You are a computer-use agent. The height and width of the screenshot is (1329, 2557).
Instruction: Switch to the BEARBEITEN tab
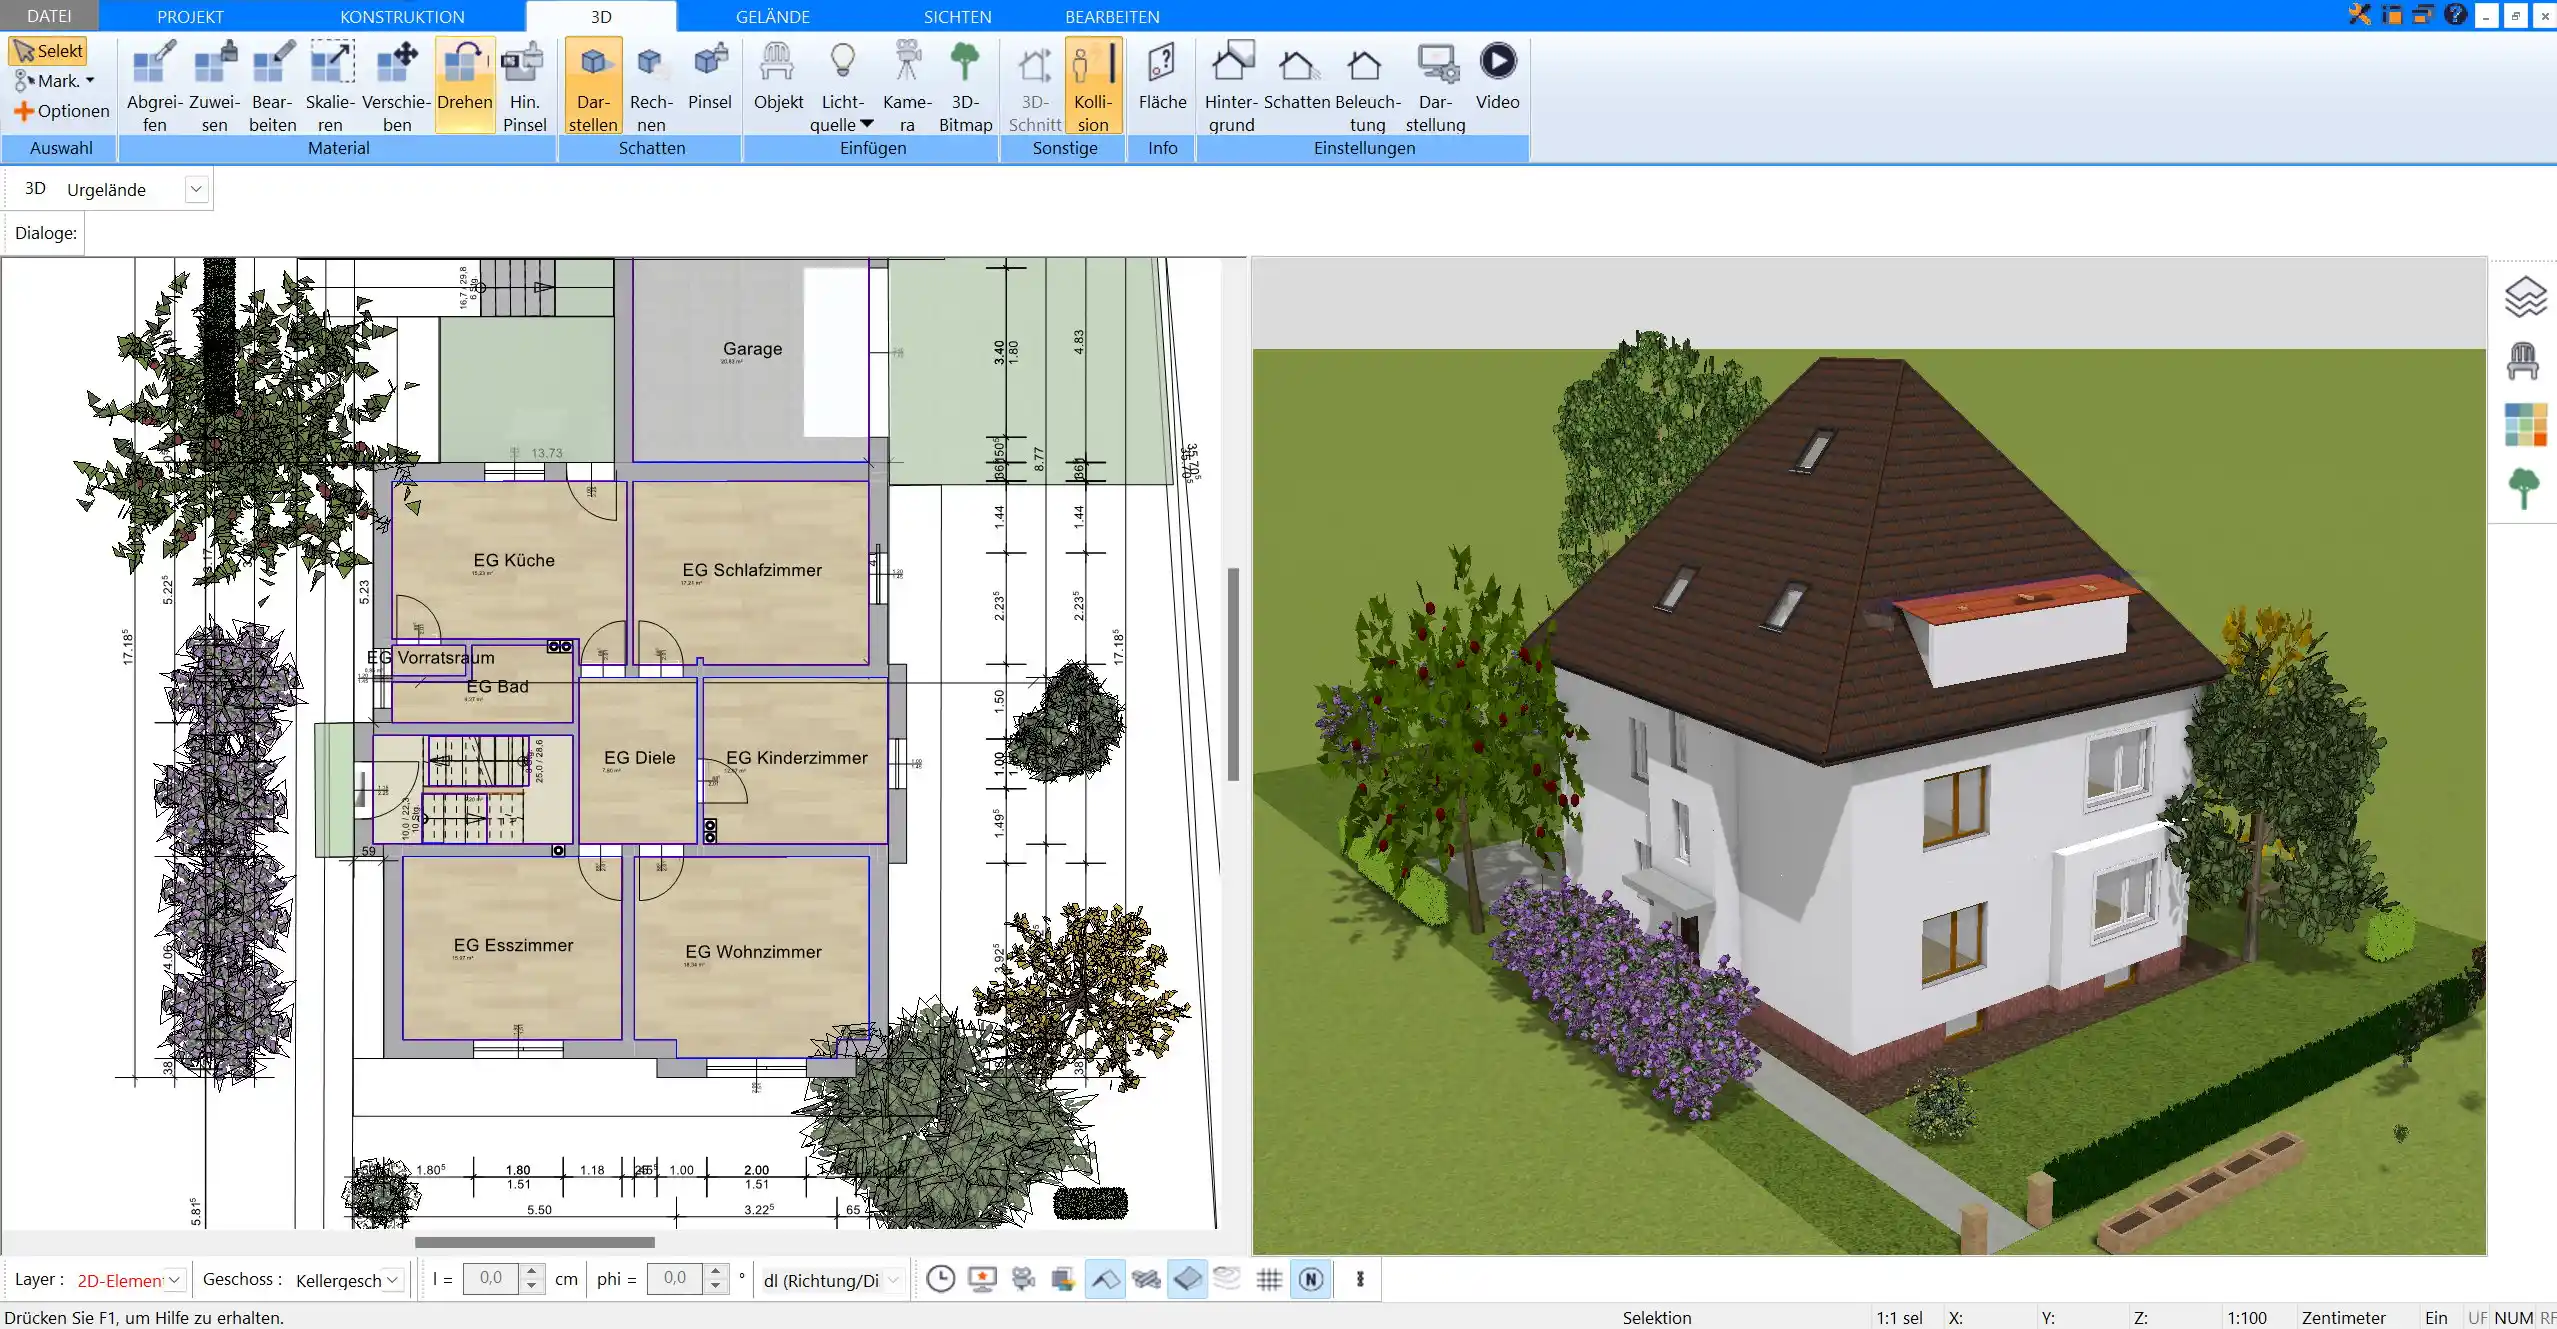coord(1112,16)
